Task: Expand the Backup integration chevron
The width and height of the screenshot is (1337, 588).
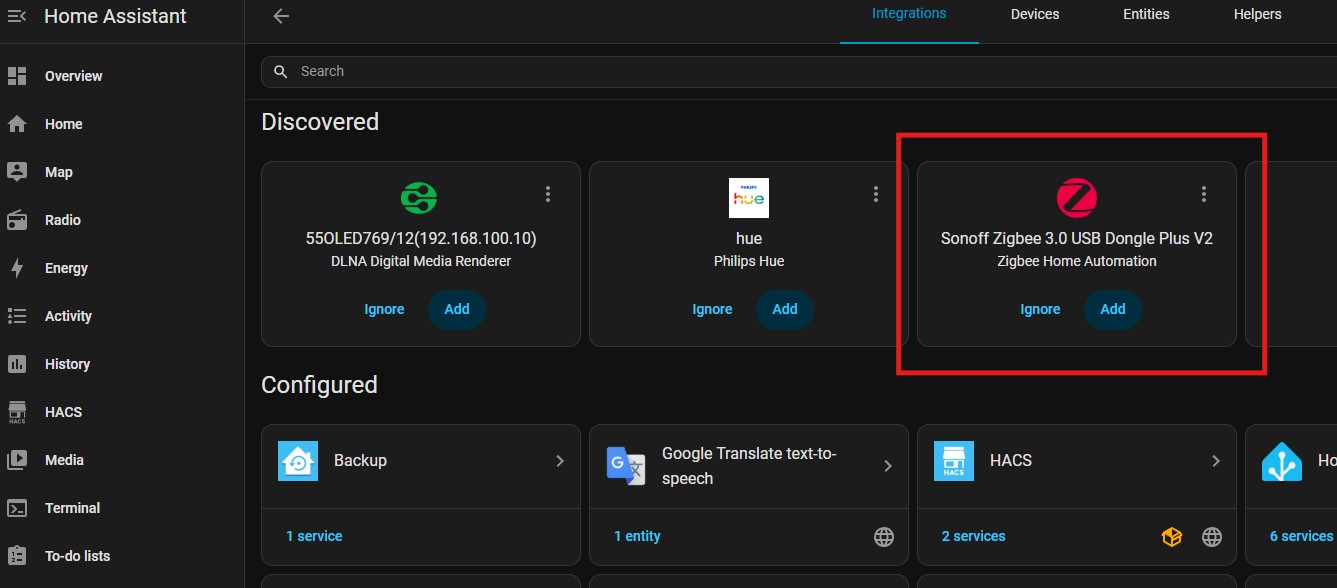Action: tap(559, 461)
